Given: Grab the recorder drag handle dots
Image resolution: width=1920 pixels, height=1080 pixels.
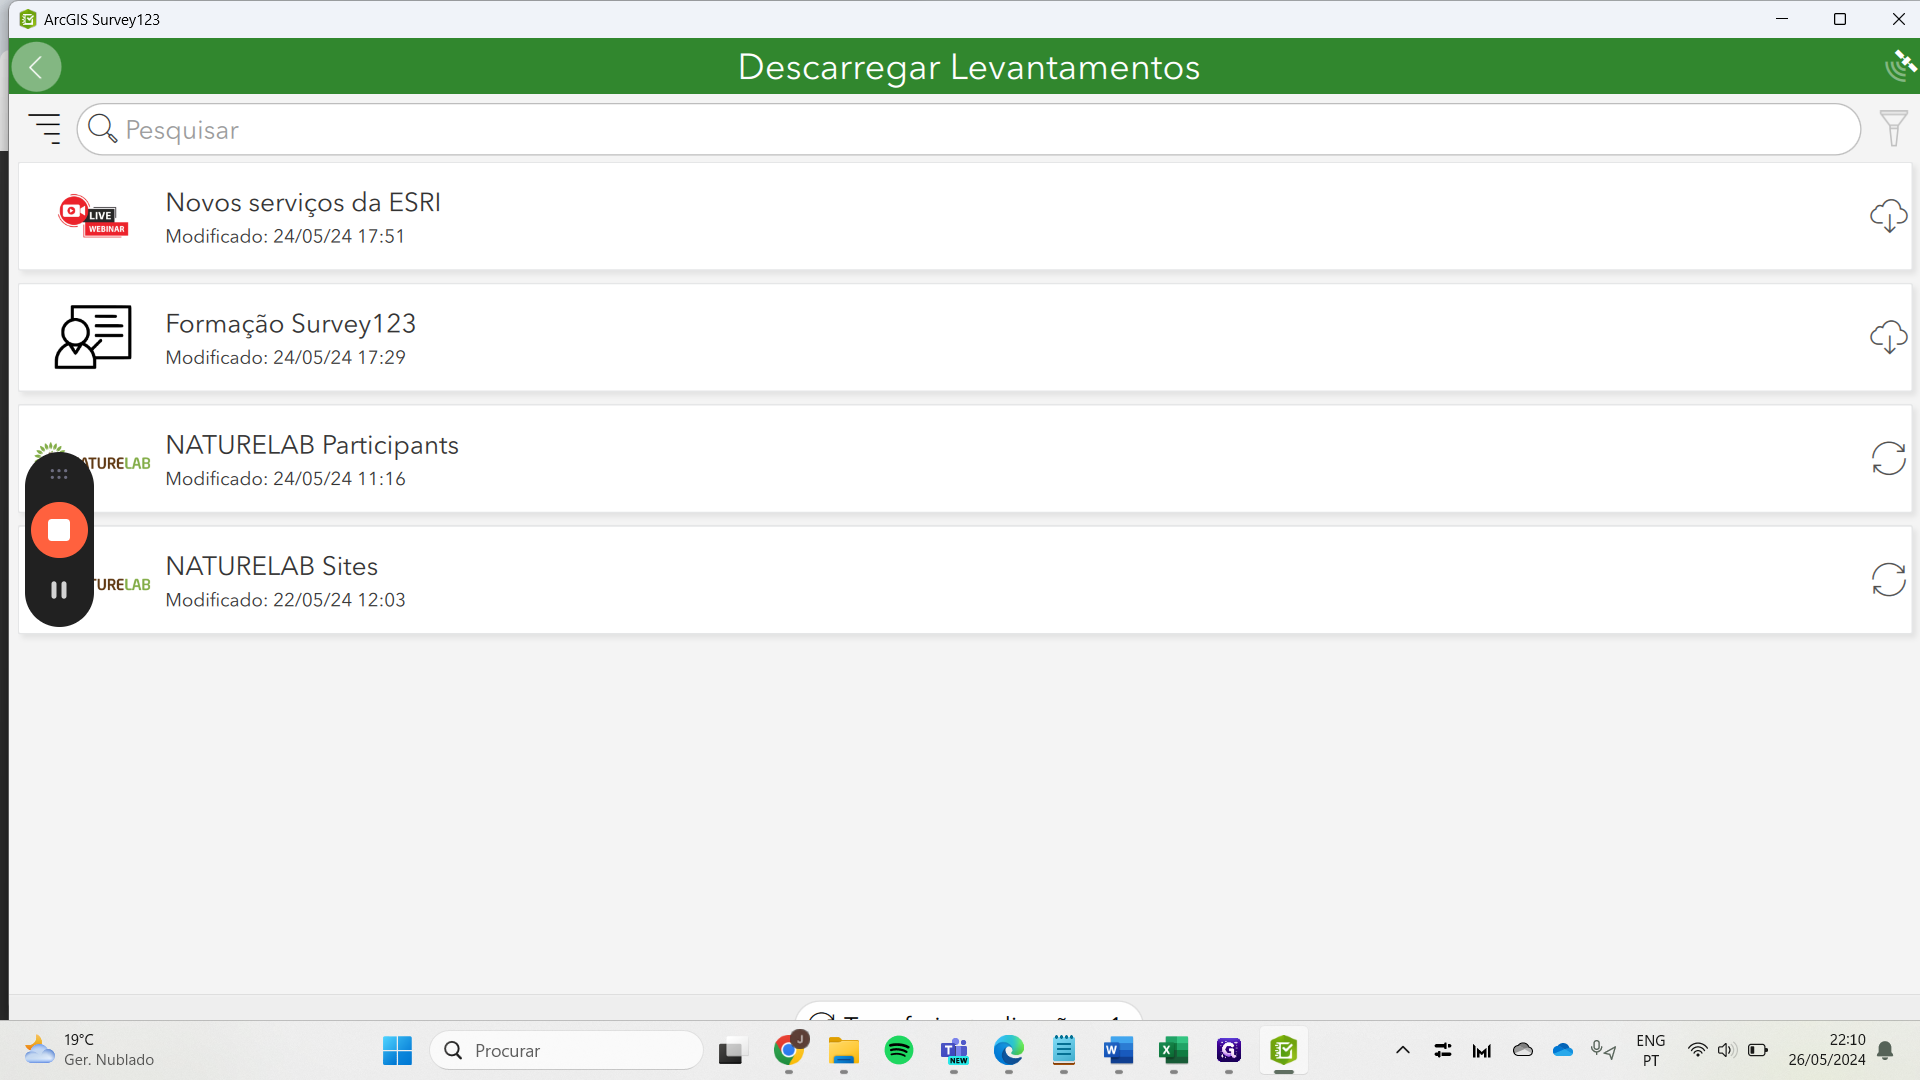Looking at the screenshot, I should 59,474.
